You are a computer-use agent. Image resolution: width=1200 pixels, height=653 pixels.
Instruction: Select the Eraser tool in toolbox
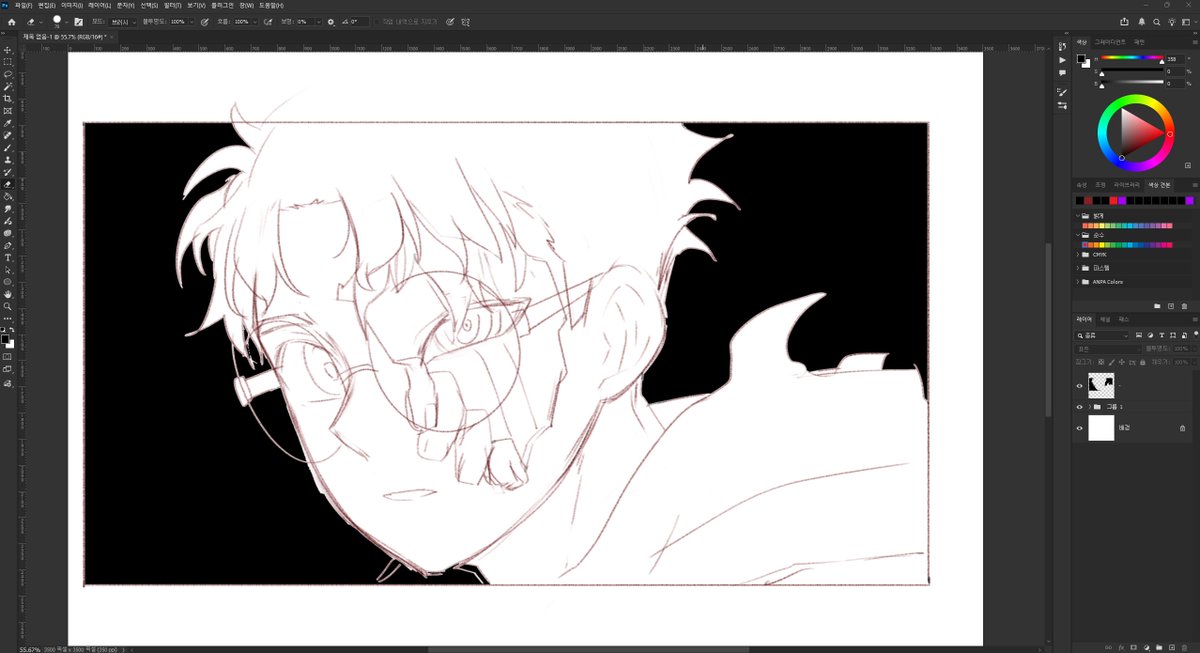[8, 184]
